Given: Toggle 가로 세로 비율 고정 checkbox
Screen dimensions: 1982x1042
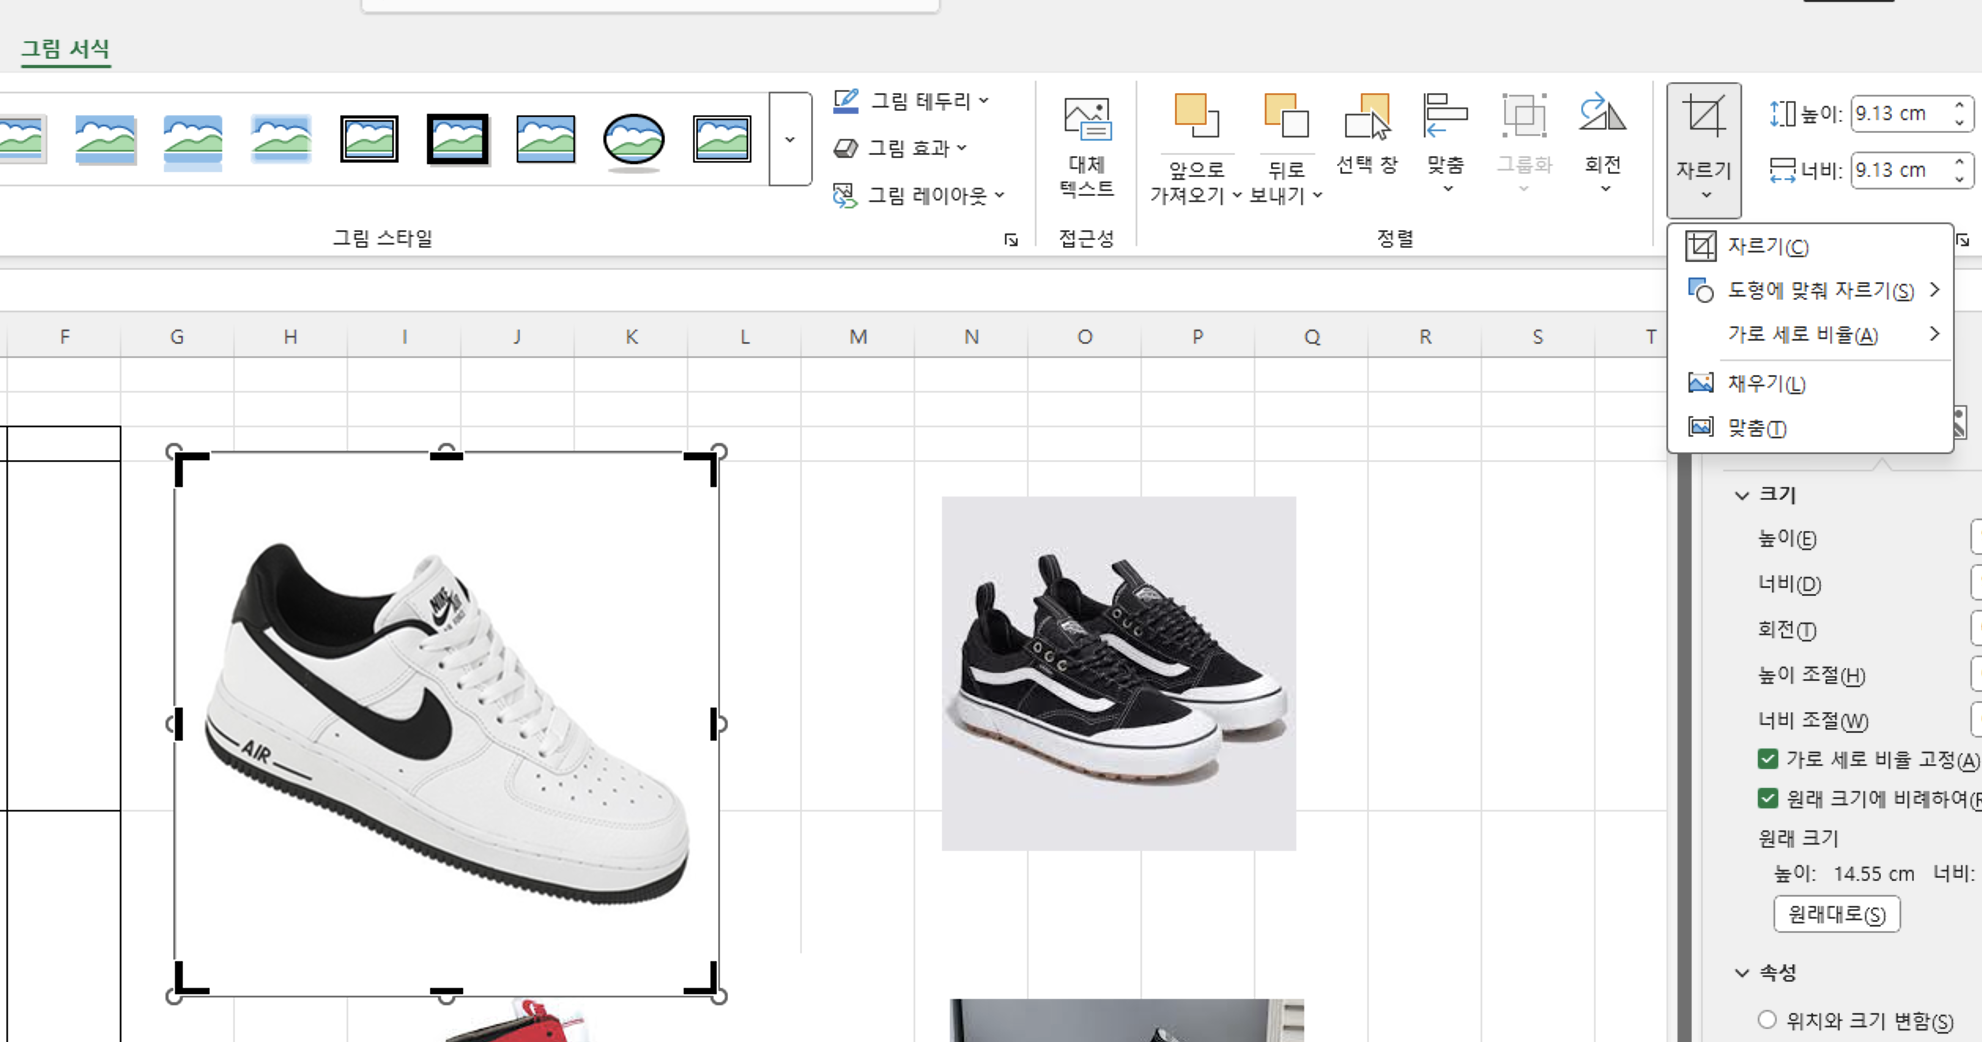Looking at the screenshot, I should (1768, 759).
